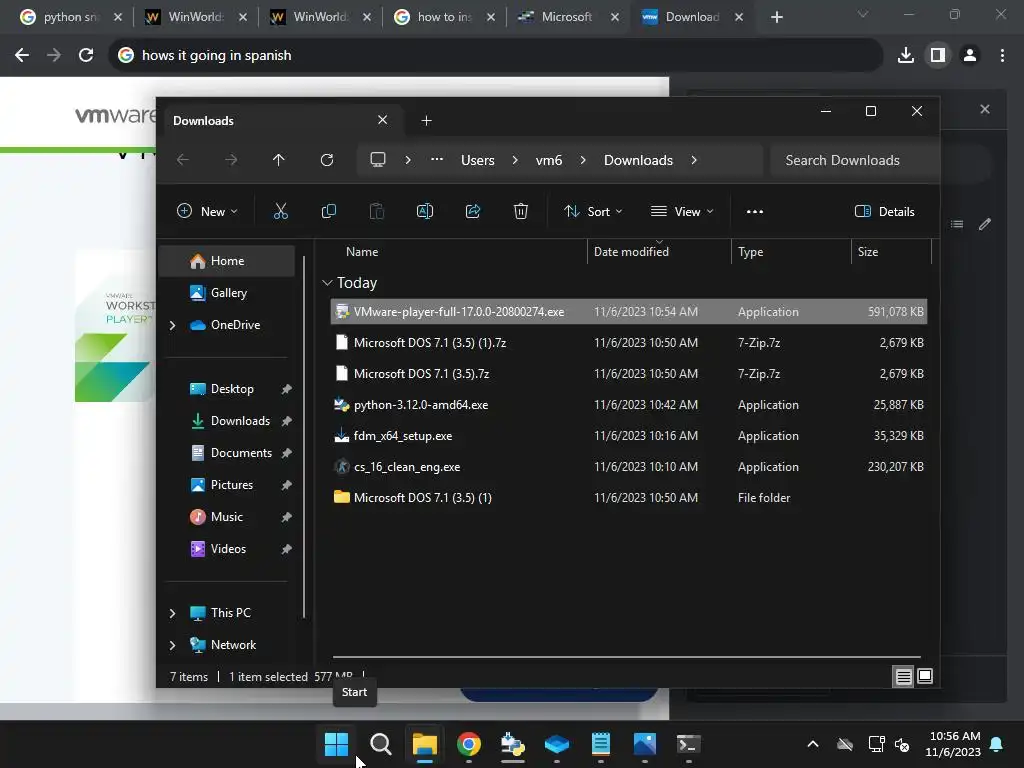Switch to the Microsoft Chrome tab
1024x768 pixels.
click(567, 17)
